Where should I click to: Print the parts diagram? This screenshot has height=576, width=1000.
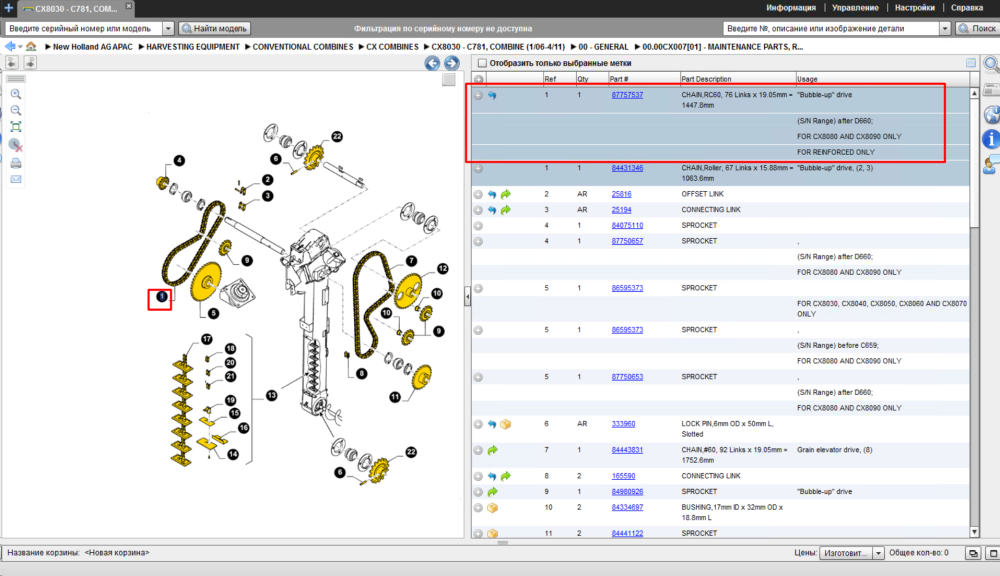[16, 163]
